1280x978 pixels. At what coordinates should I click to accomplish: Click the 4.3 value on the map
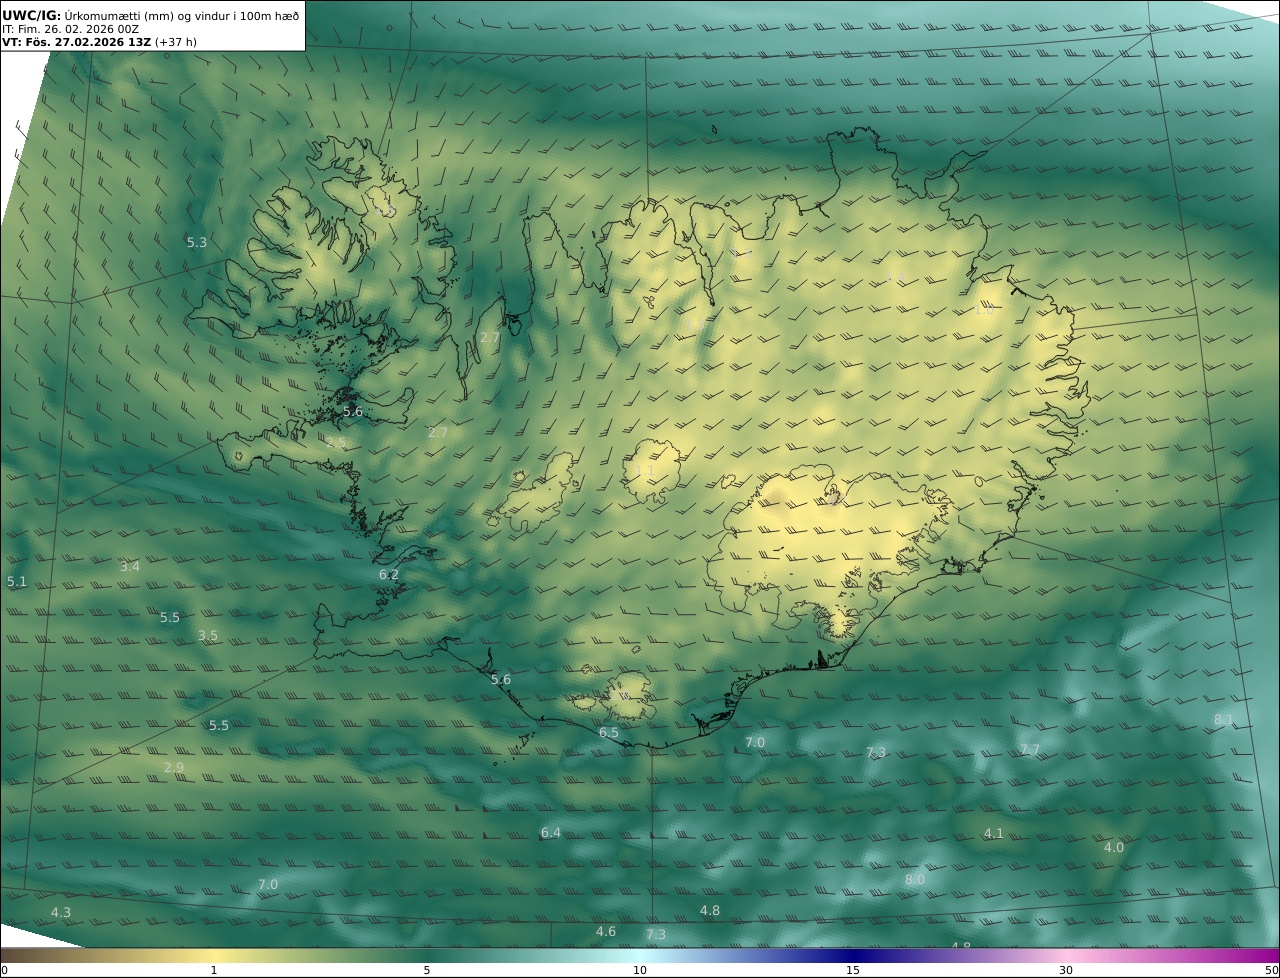tap(61, 912)
